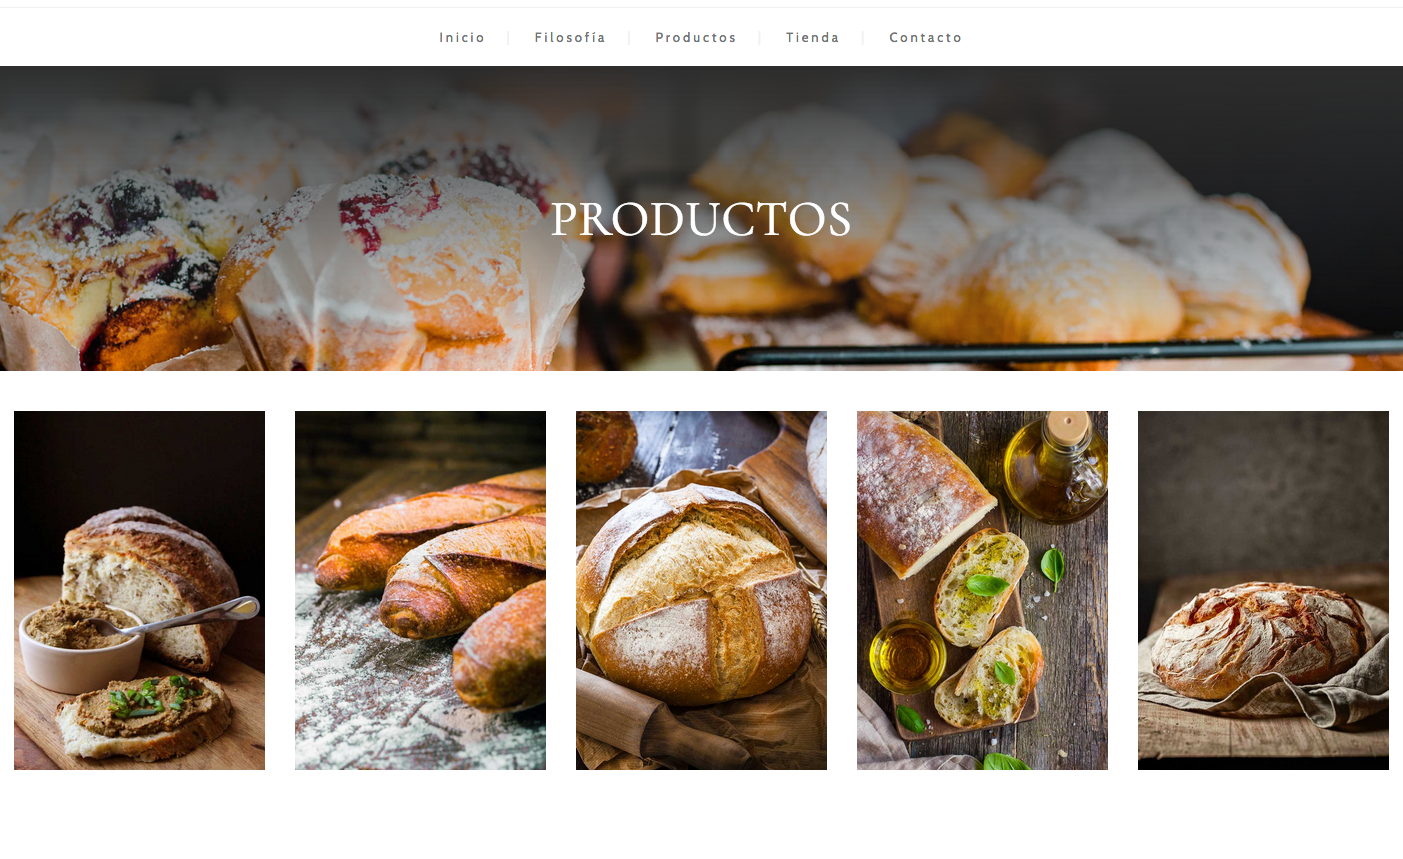Open the Inicio menu item

tap(462, 38)
